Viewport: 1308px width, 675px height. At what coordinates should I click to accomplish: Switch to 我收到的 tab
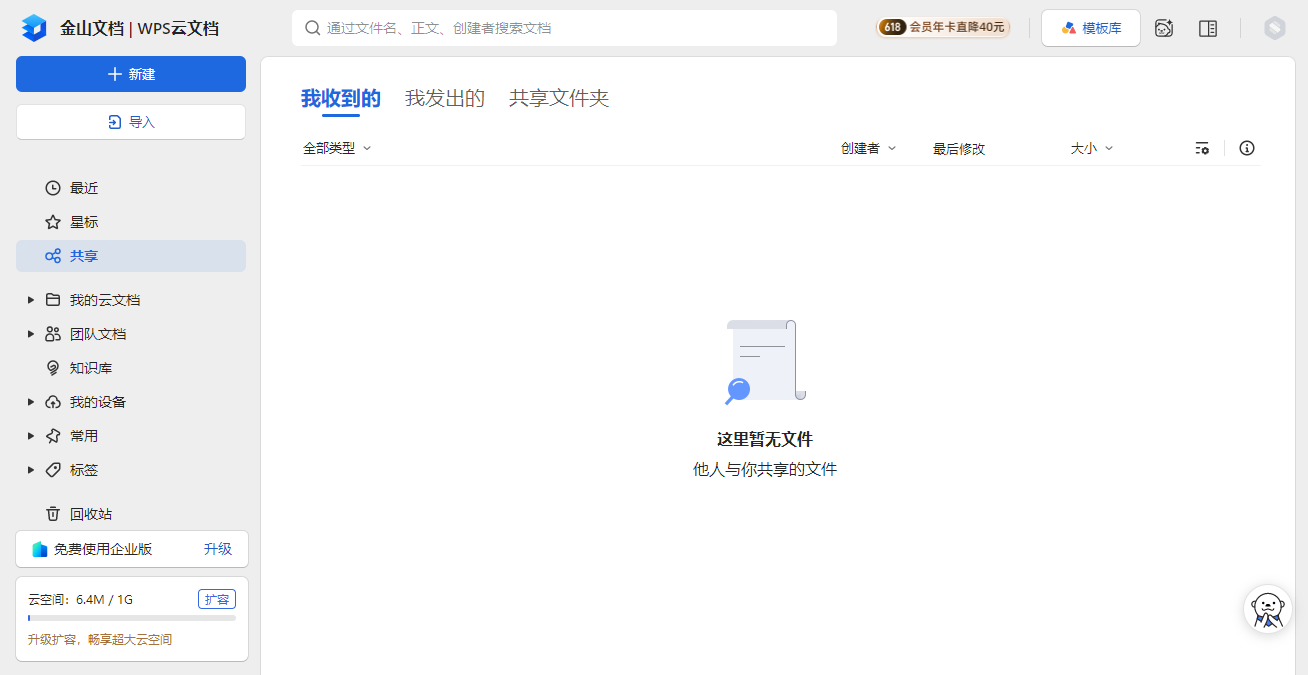pos(341,98)
